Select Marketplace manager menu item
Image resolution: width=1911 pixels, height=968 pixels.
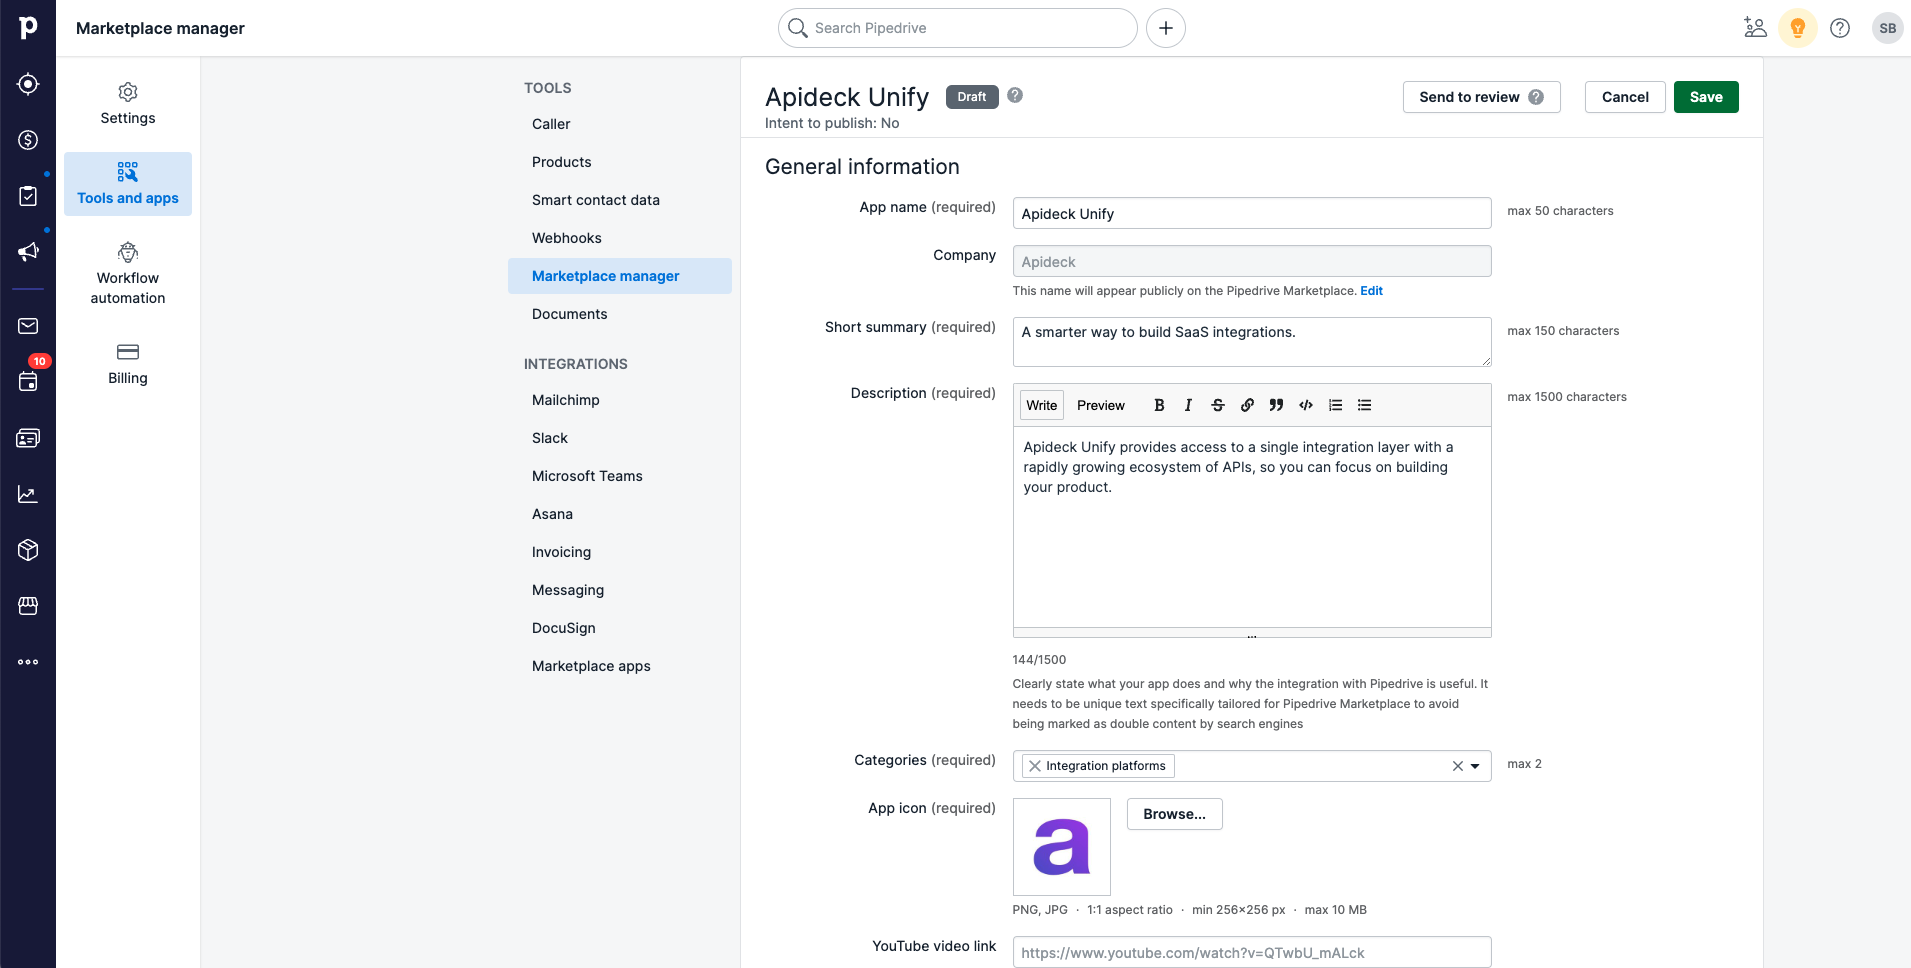click(x=620, y=276)
